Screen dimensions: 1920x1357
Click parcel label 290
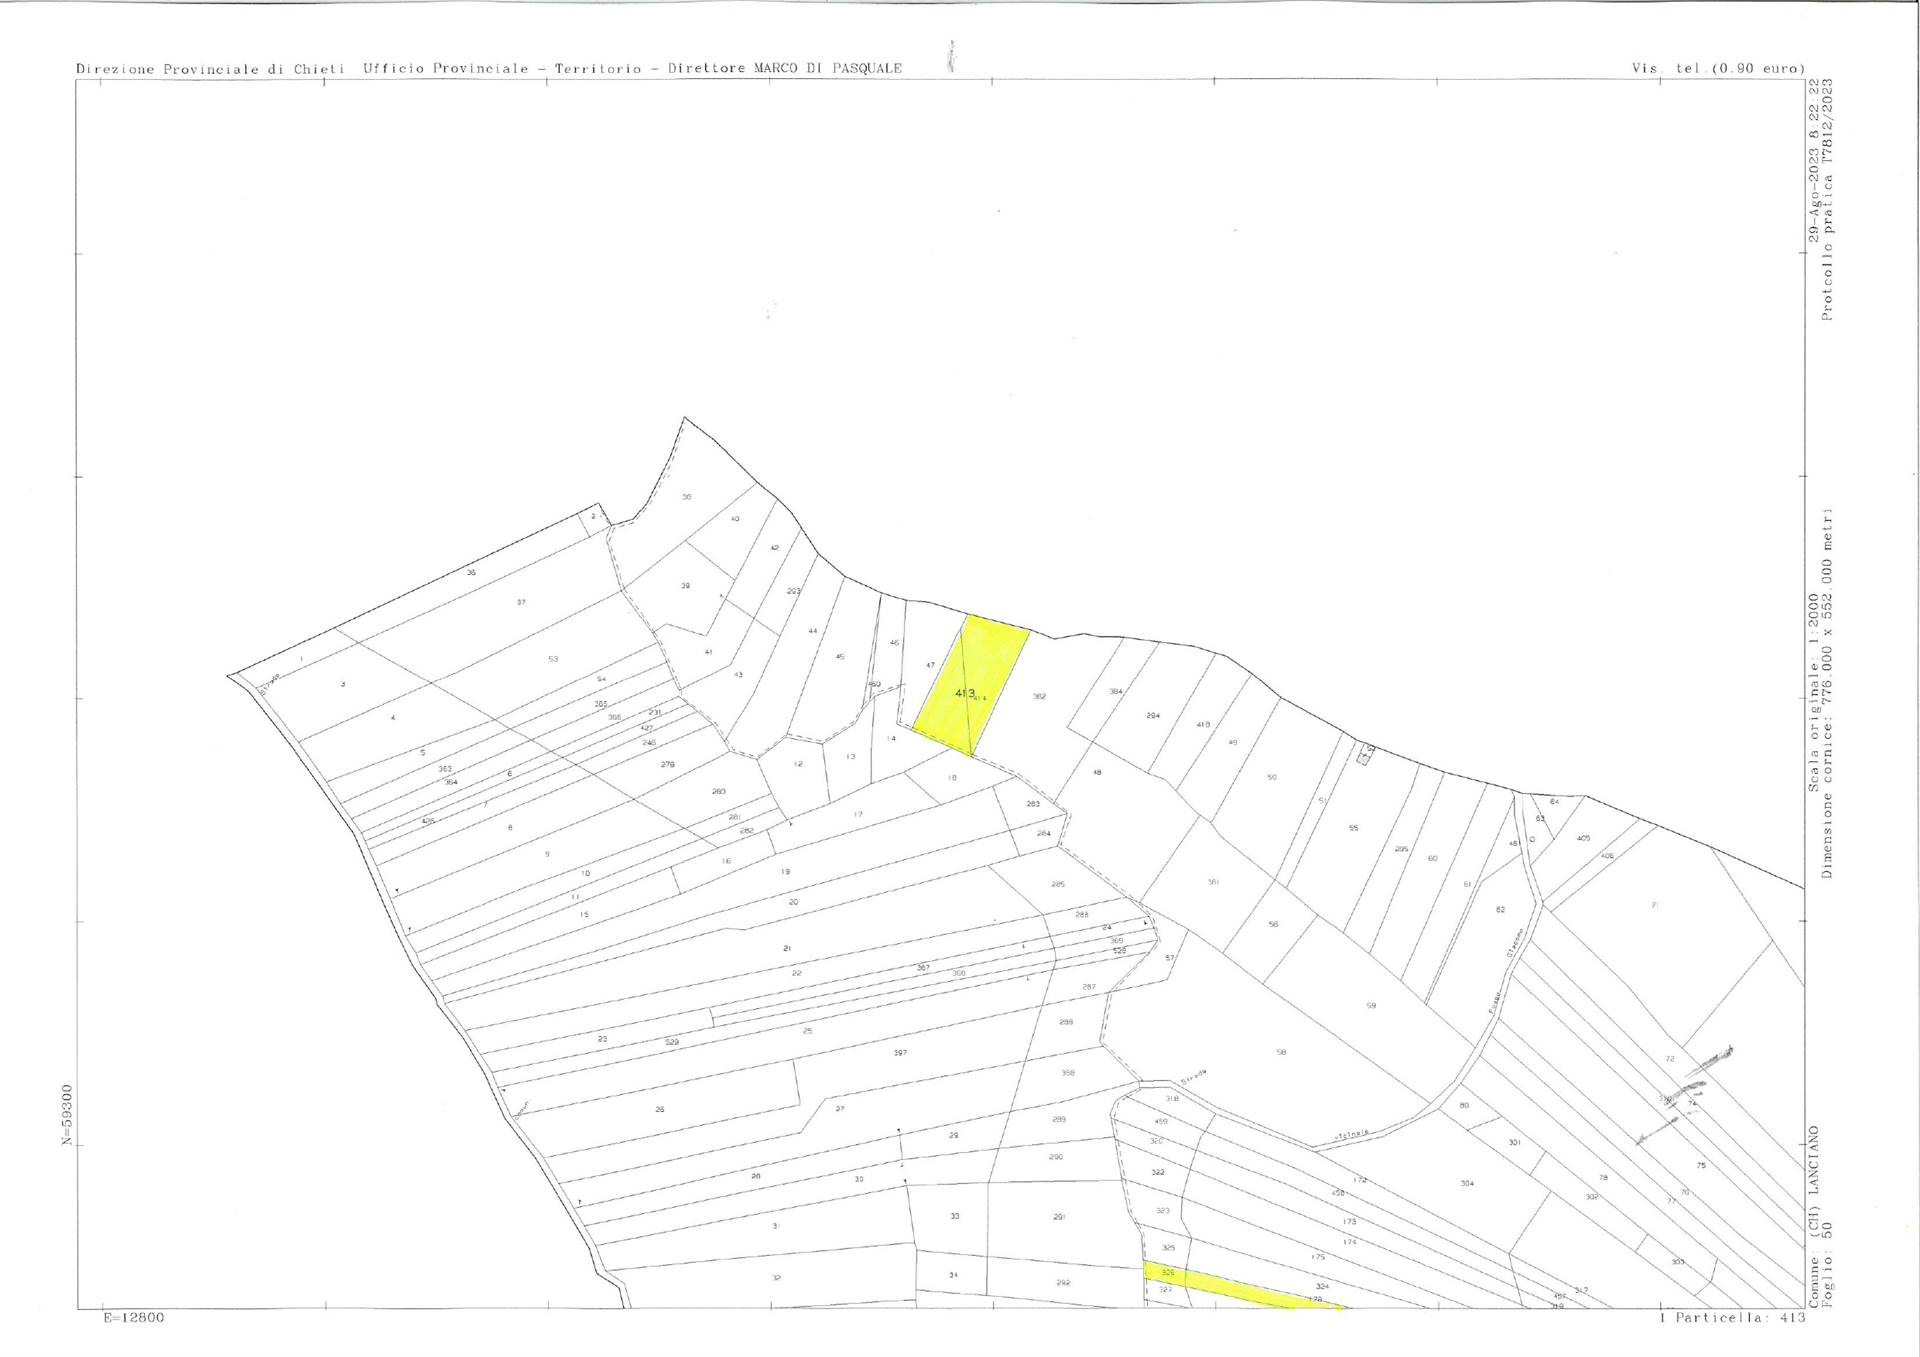pyautogui.click(x=1056, y=1157)
